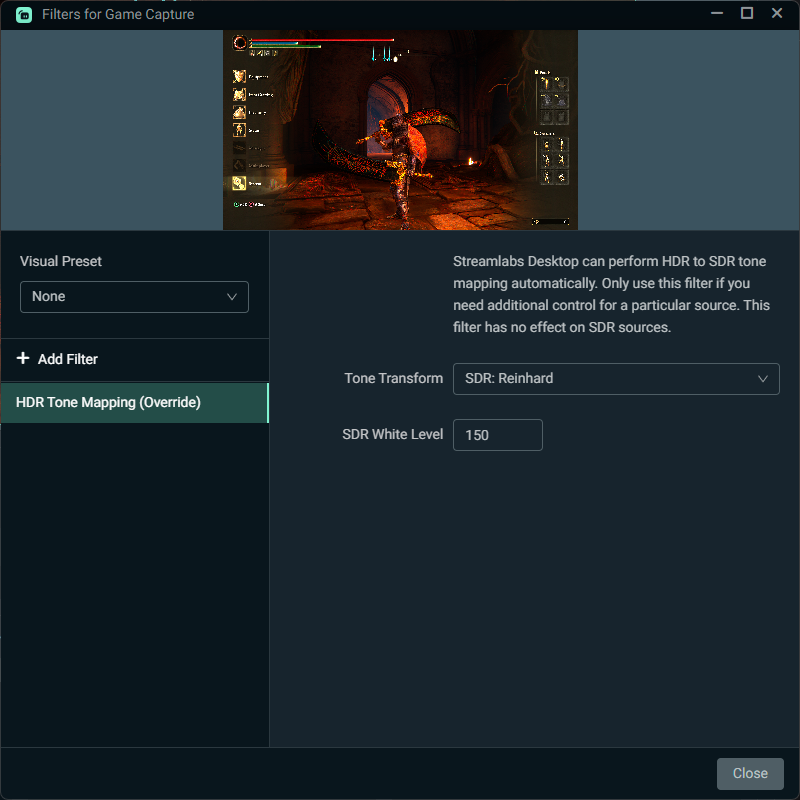Expand the SDR: Reinhard tone transform selector
This screenshot has width=800, height=800.
[x=615, y=379]
